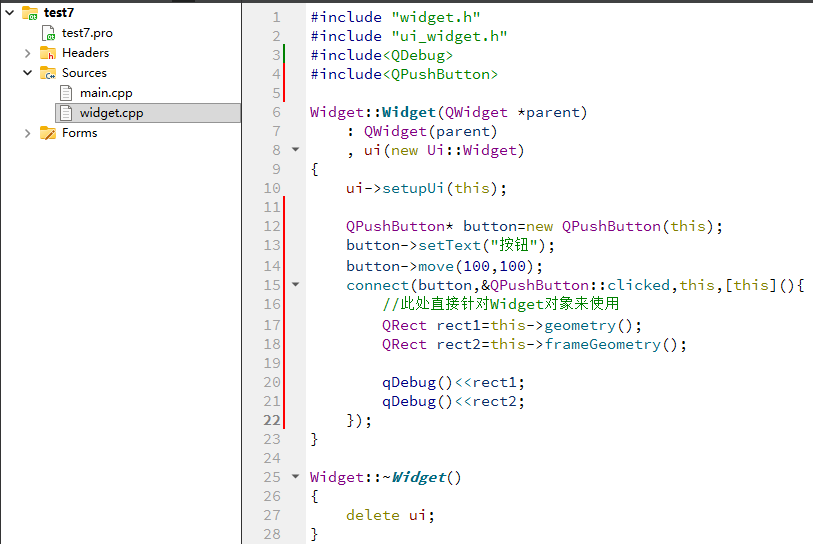Image resolution: width=813 pixels, height=544 pixels.
Task: Click the Forms folder icon
Action: click(x=48, y=133)
